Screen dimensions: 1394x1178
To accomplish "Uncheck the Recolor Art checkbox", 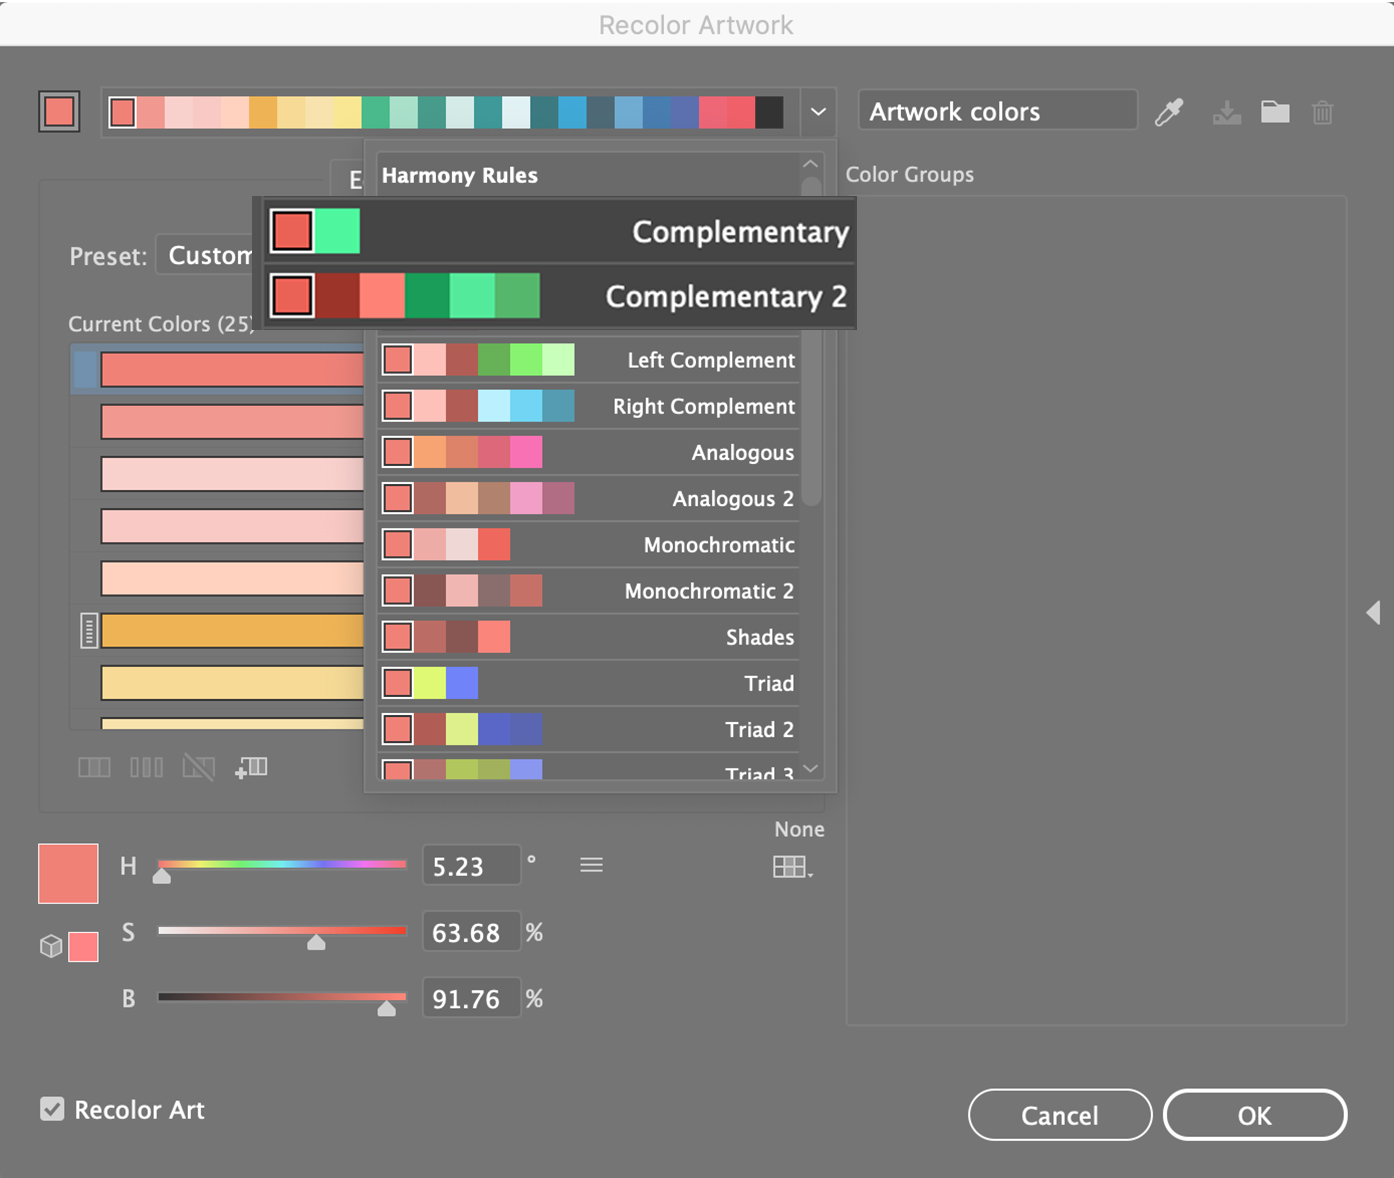I will pyautogui.click(x=52, y=1109).
